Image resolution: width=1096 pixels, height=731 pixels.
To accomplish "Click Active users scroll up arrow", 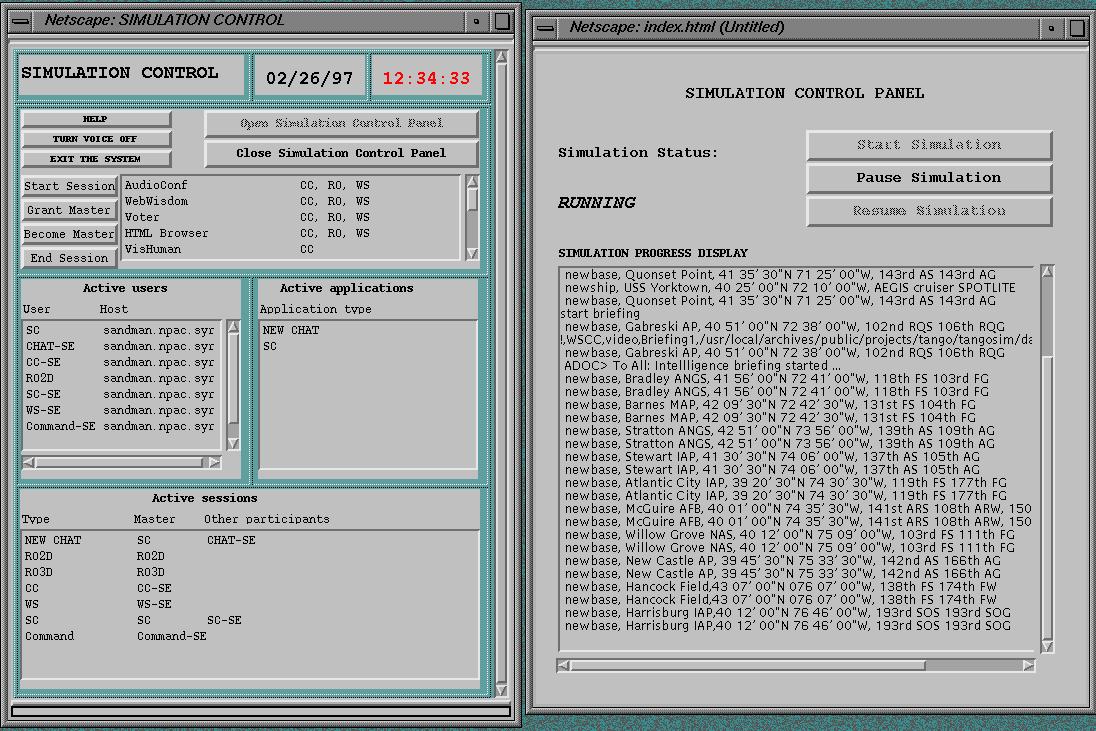I will [x=233, y=326].
